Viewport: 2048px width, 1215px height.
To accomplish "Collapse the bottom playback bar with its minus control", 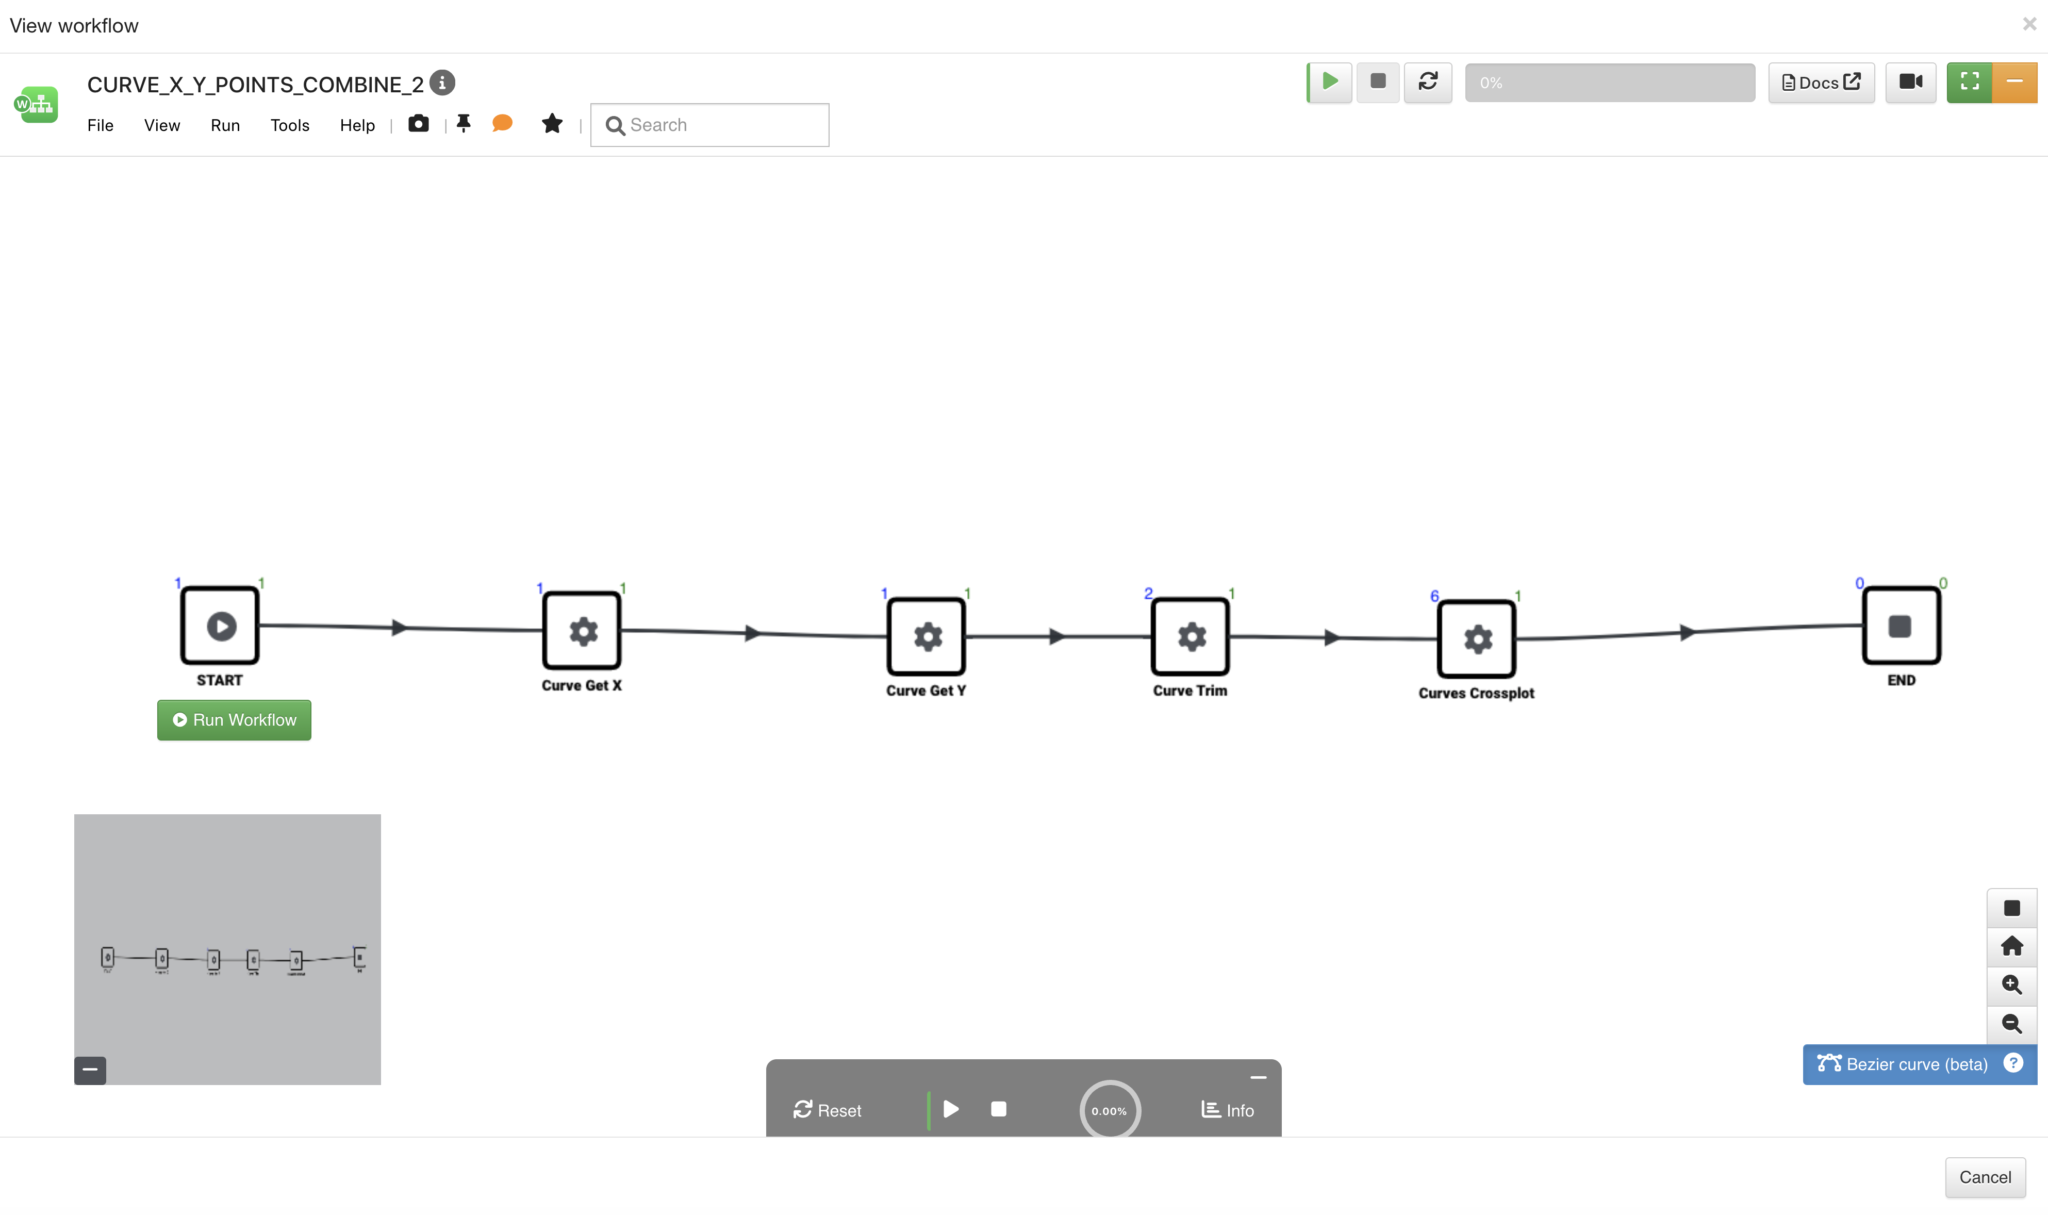I will point(1257,1076).
